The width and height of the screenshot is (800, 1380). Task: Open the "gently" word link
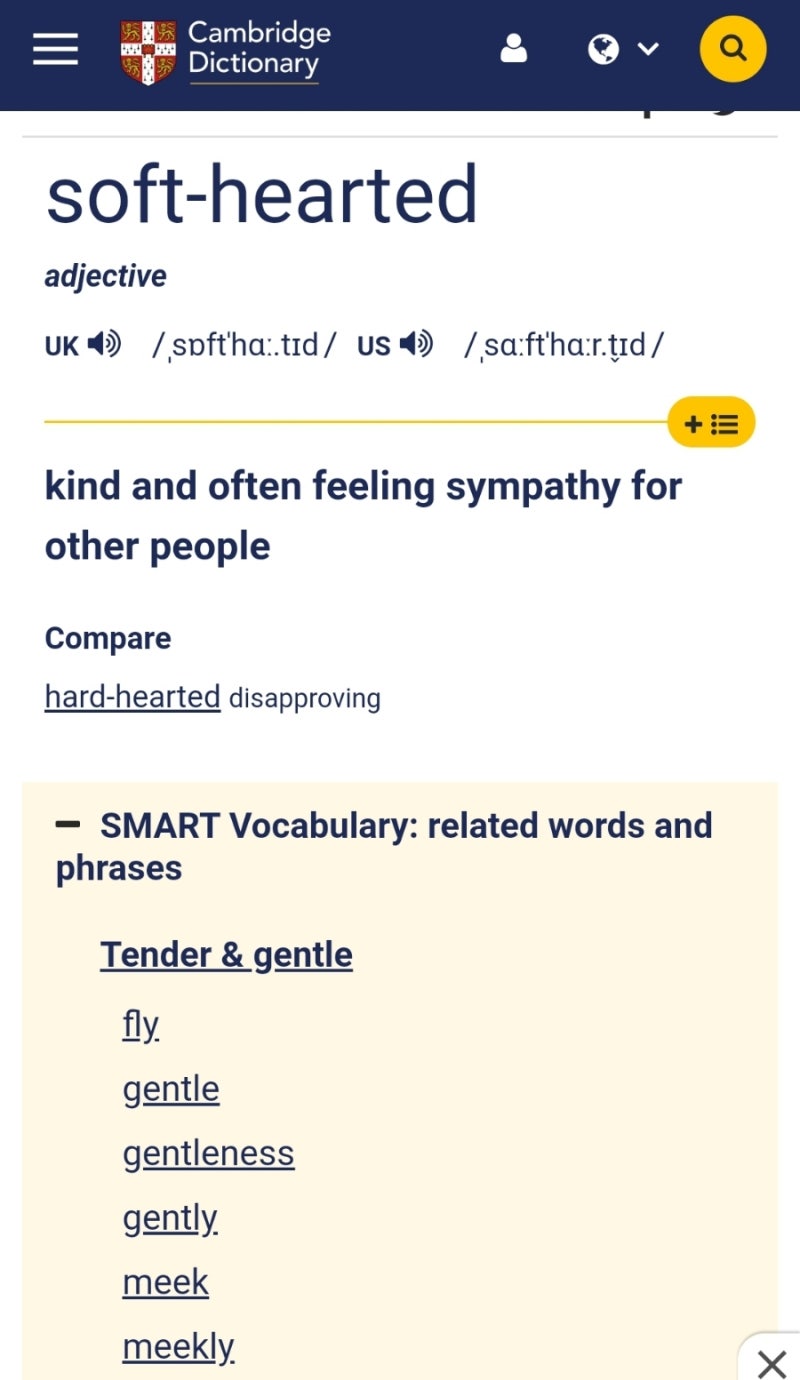click(x=170, y=1218)
